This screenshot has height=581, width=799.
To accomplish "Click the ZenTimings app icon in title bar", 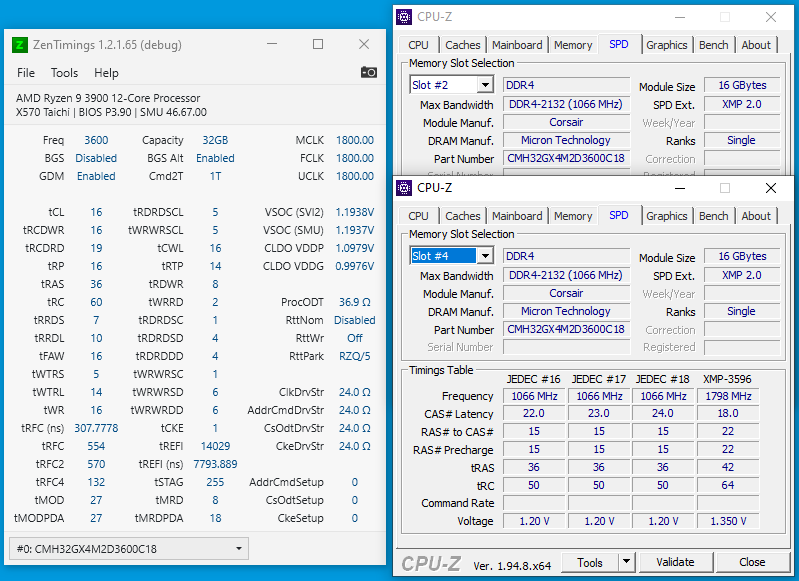I will coord(19,45).
